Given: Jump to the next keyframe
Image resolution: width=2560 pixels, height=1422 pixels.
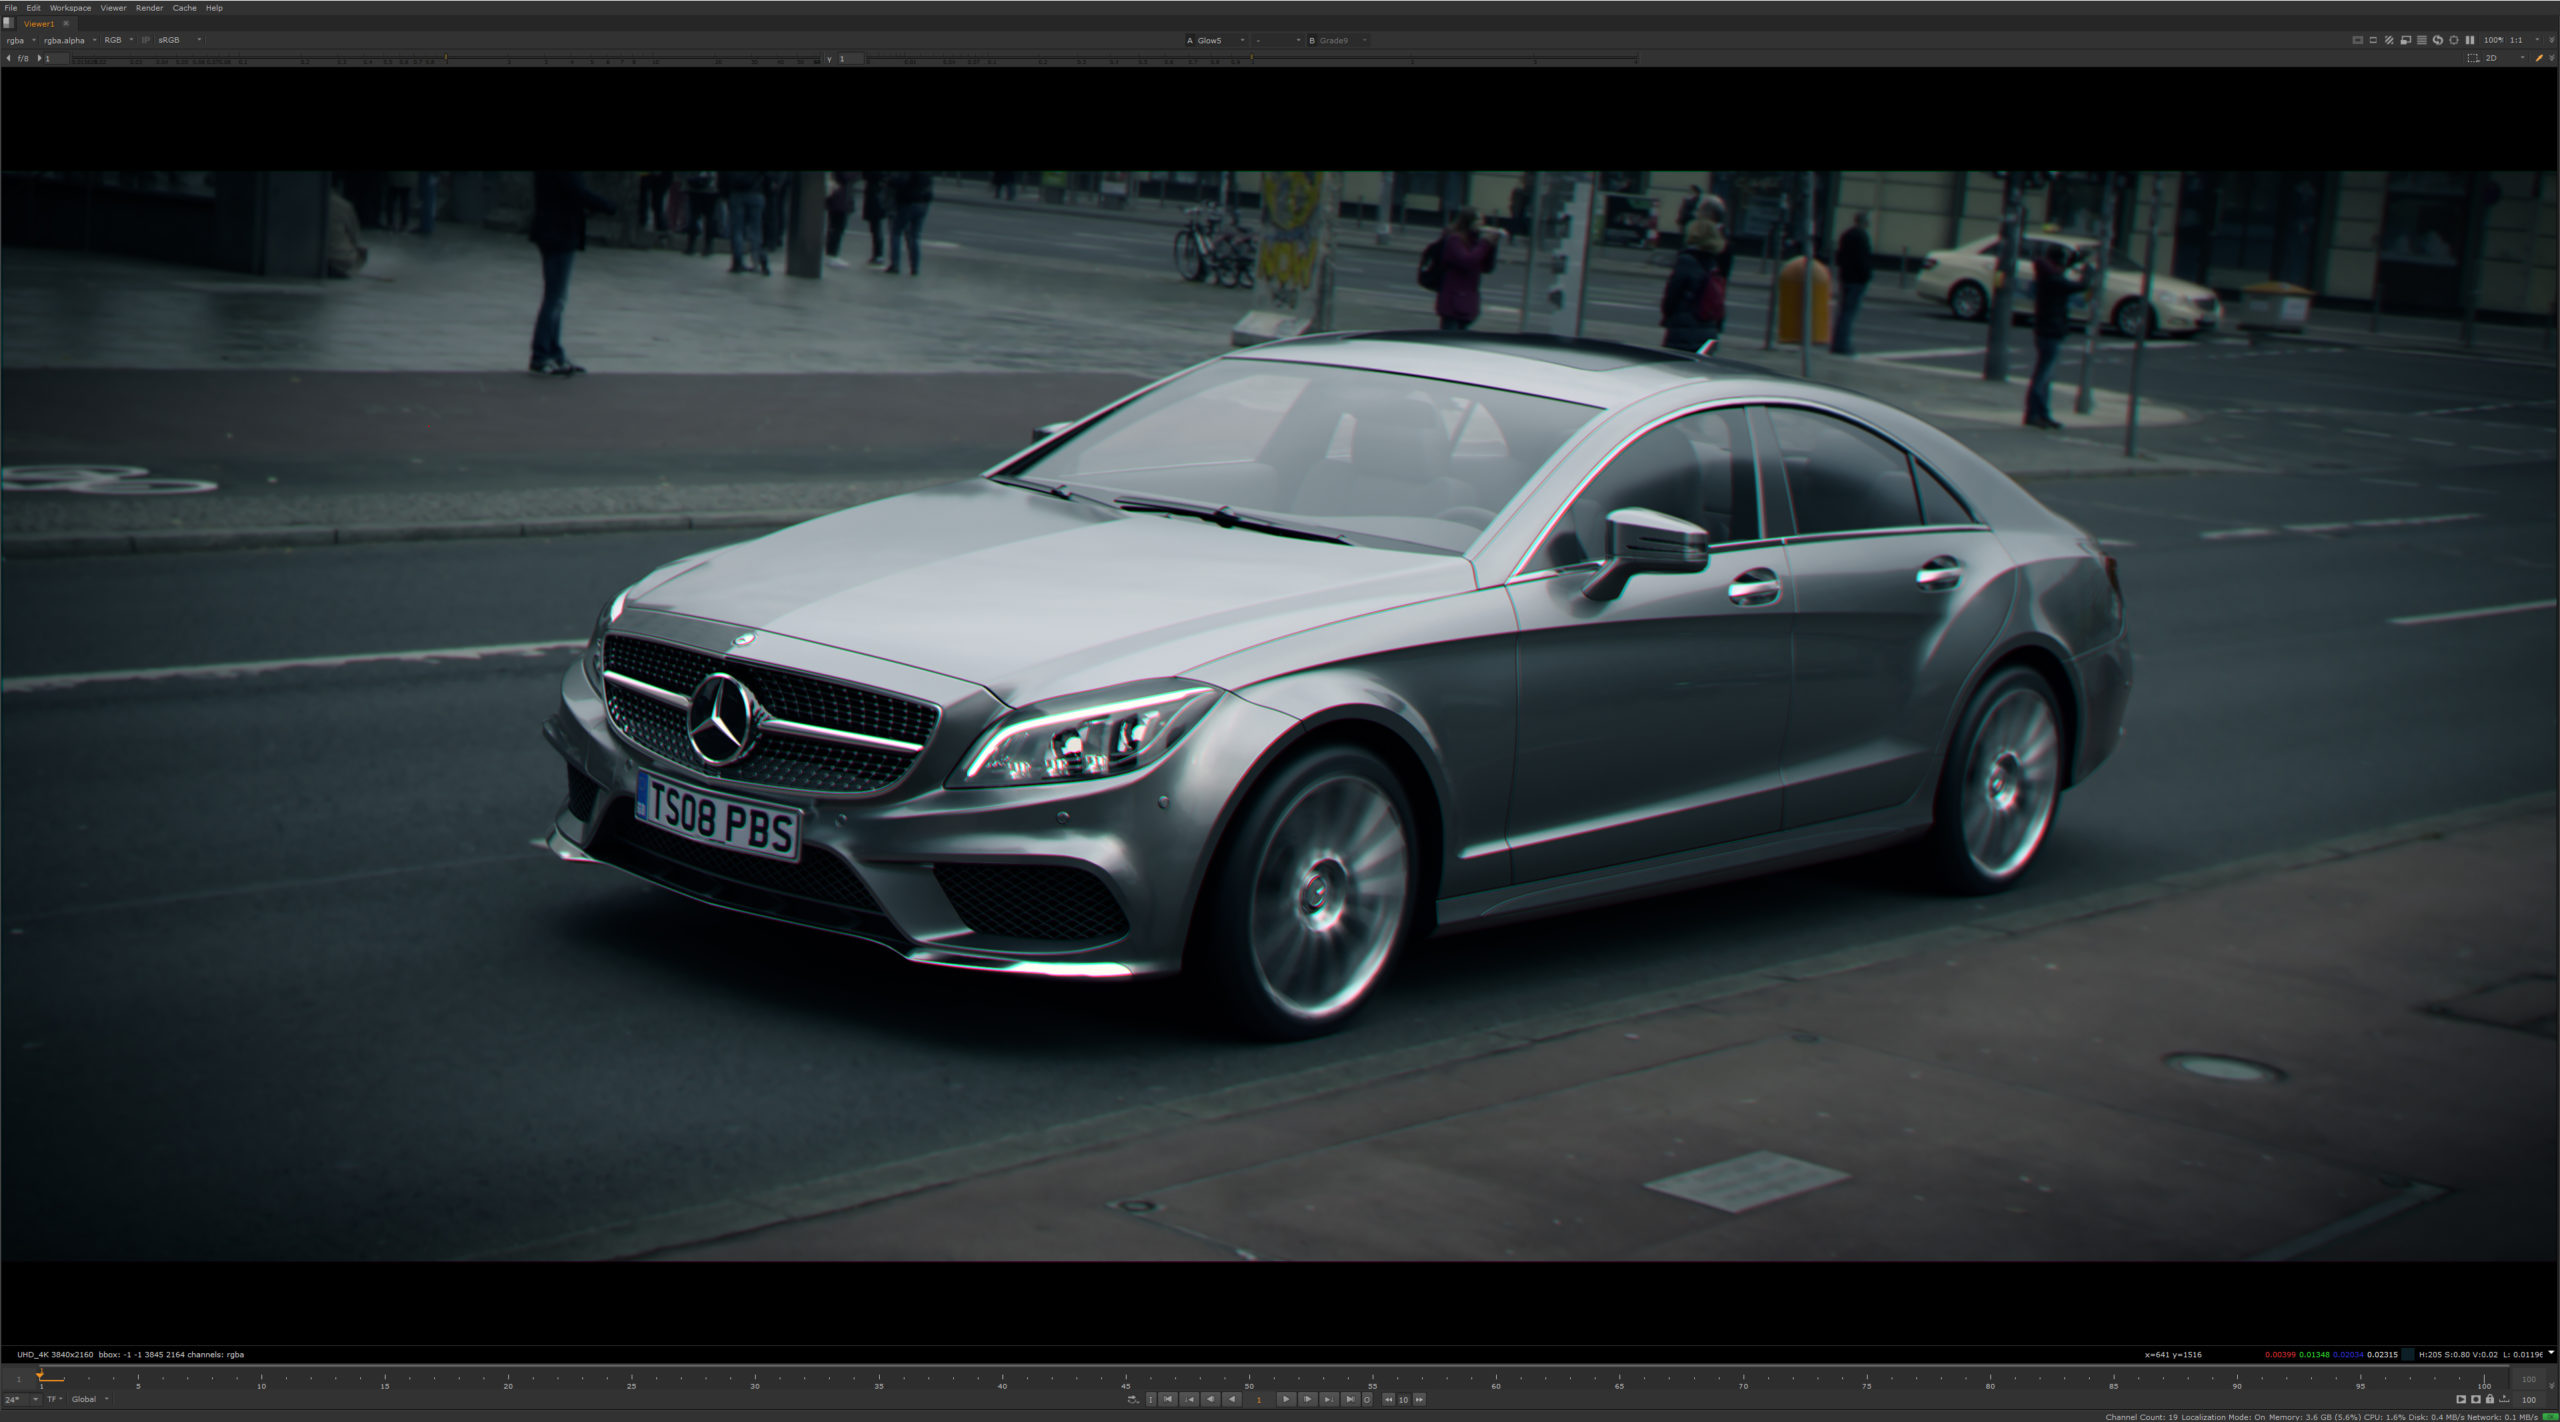Looking at the screenshot, I should click(1329, 1399).
